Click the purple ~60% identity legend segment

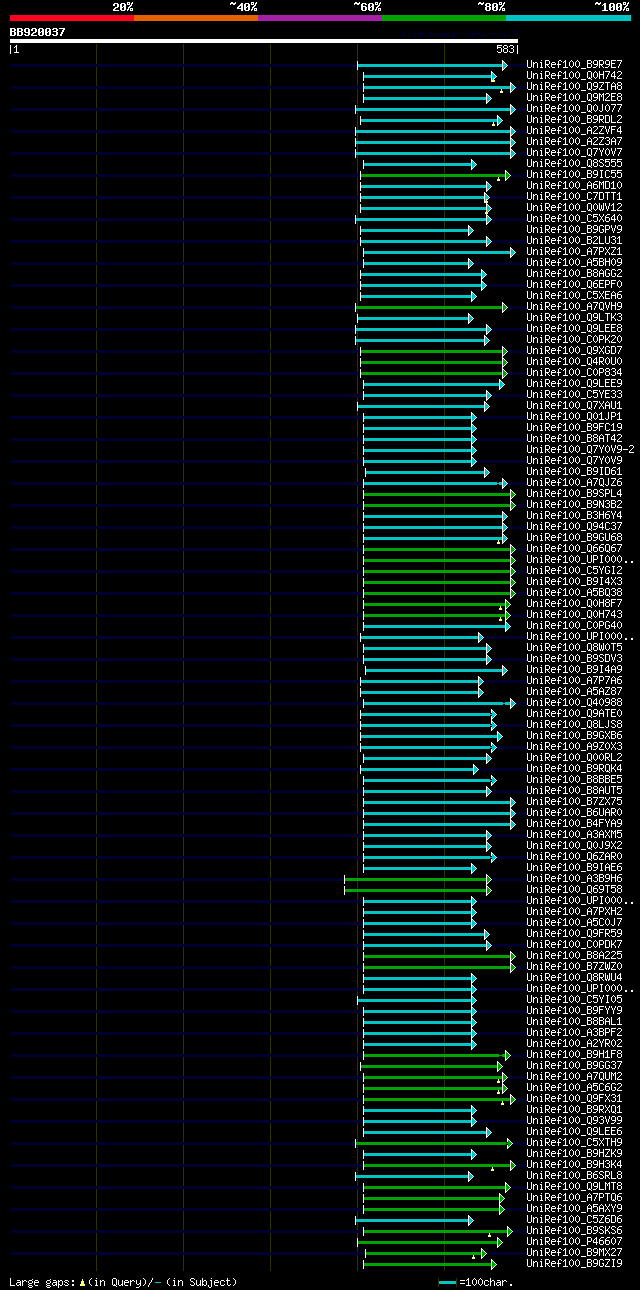[319, 18]
